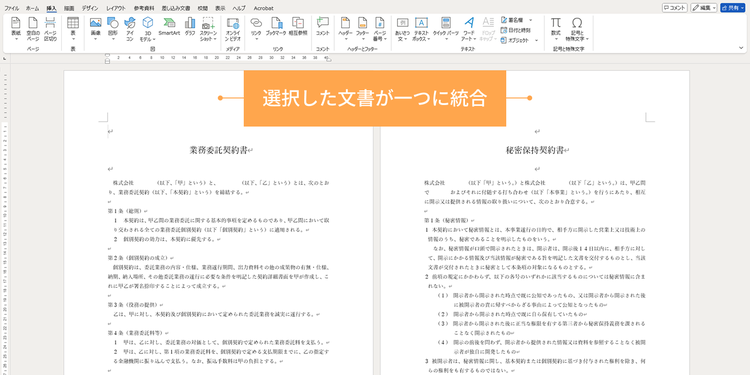Click the horizontal ruler indent marker
This screenshot has width=750, height=375.
click(107, 58)
